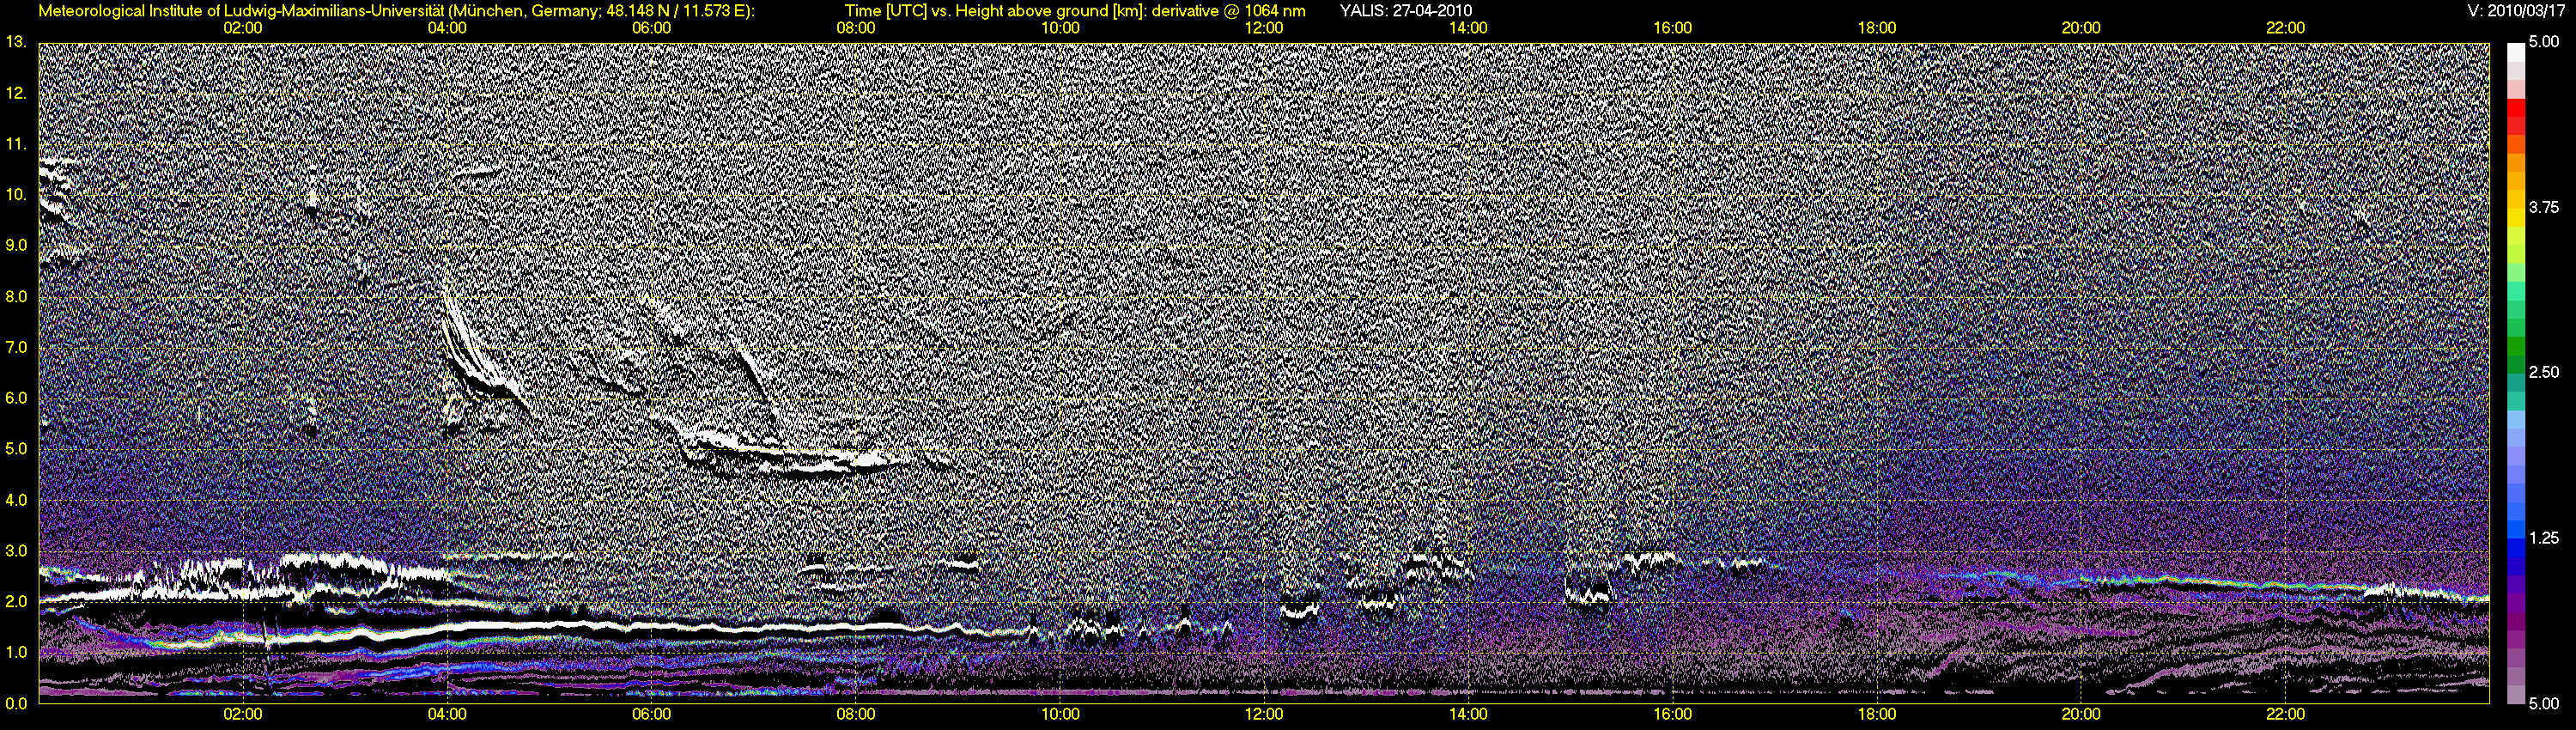
Task: Select the 22:00 label on the lower time axis
Action: click(2286, 714)
